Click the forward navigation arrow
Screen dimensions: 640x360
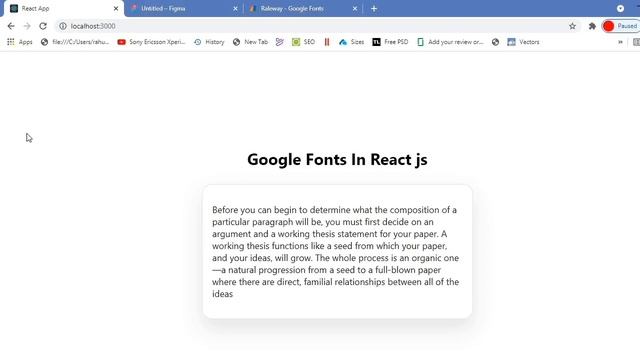click(27, 26)
